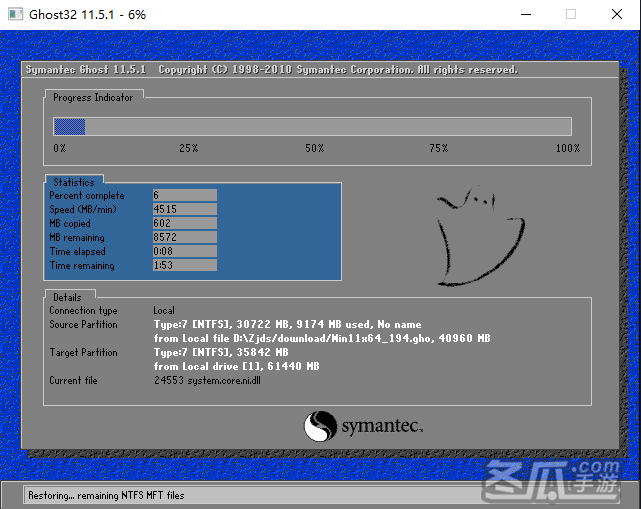Click the Restoring status bar message

coord(106,495)
